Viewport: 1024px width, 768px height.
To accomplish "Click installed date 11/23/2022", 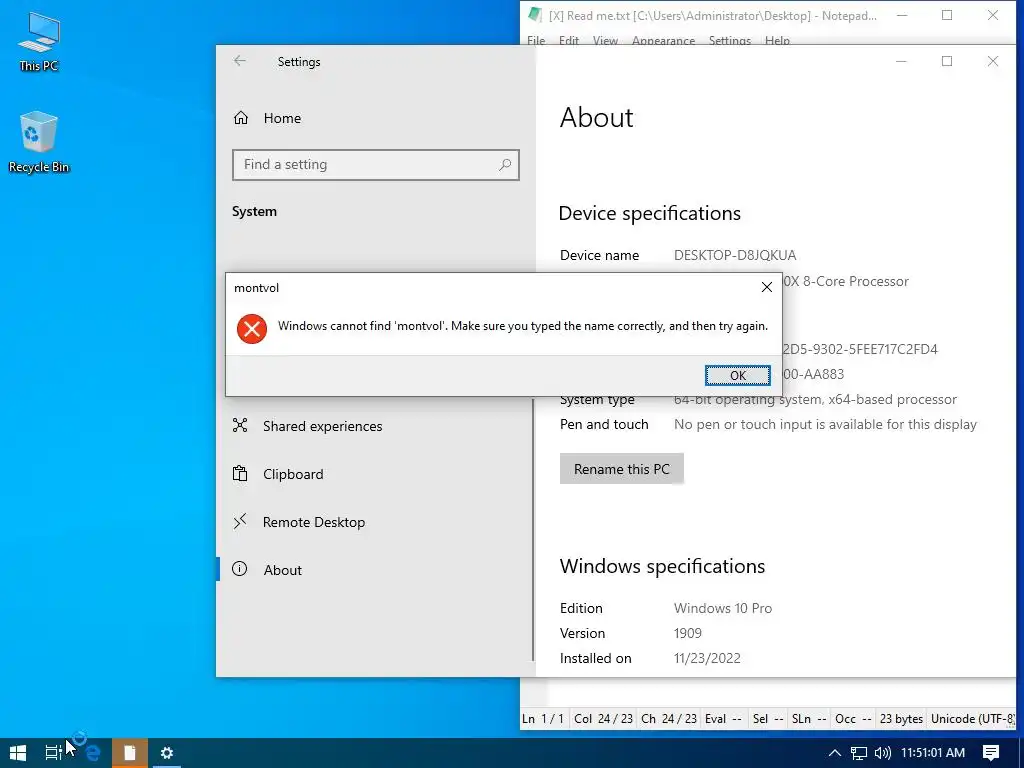I will pyautogui.click(x=707, y=658).
